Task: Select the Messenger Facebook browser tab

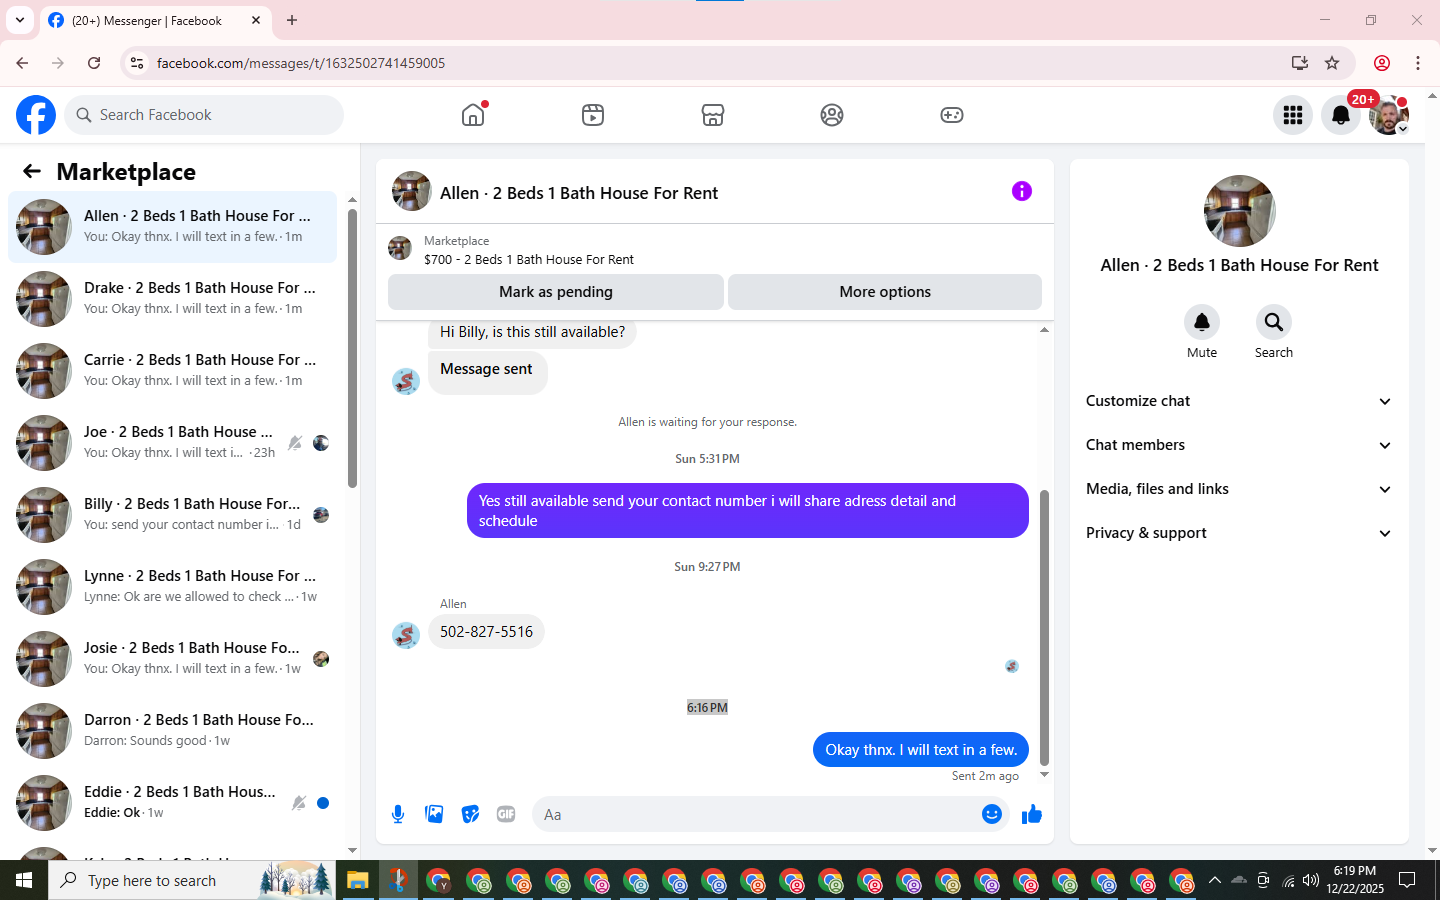Action: click(155, 21)
